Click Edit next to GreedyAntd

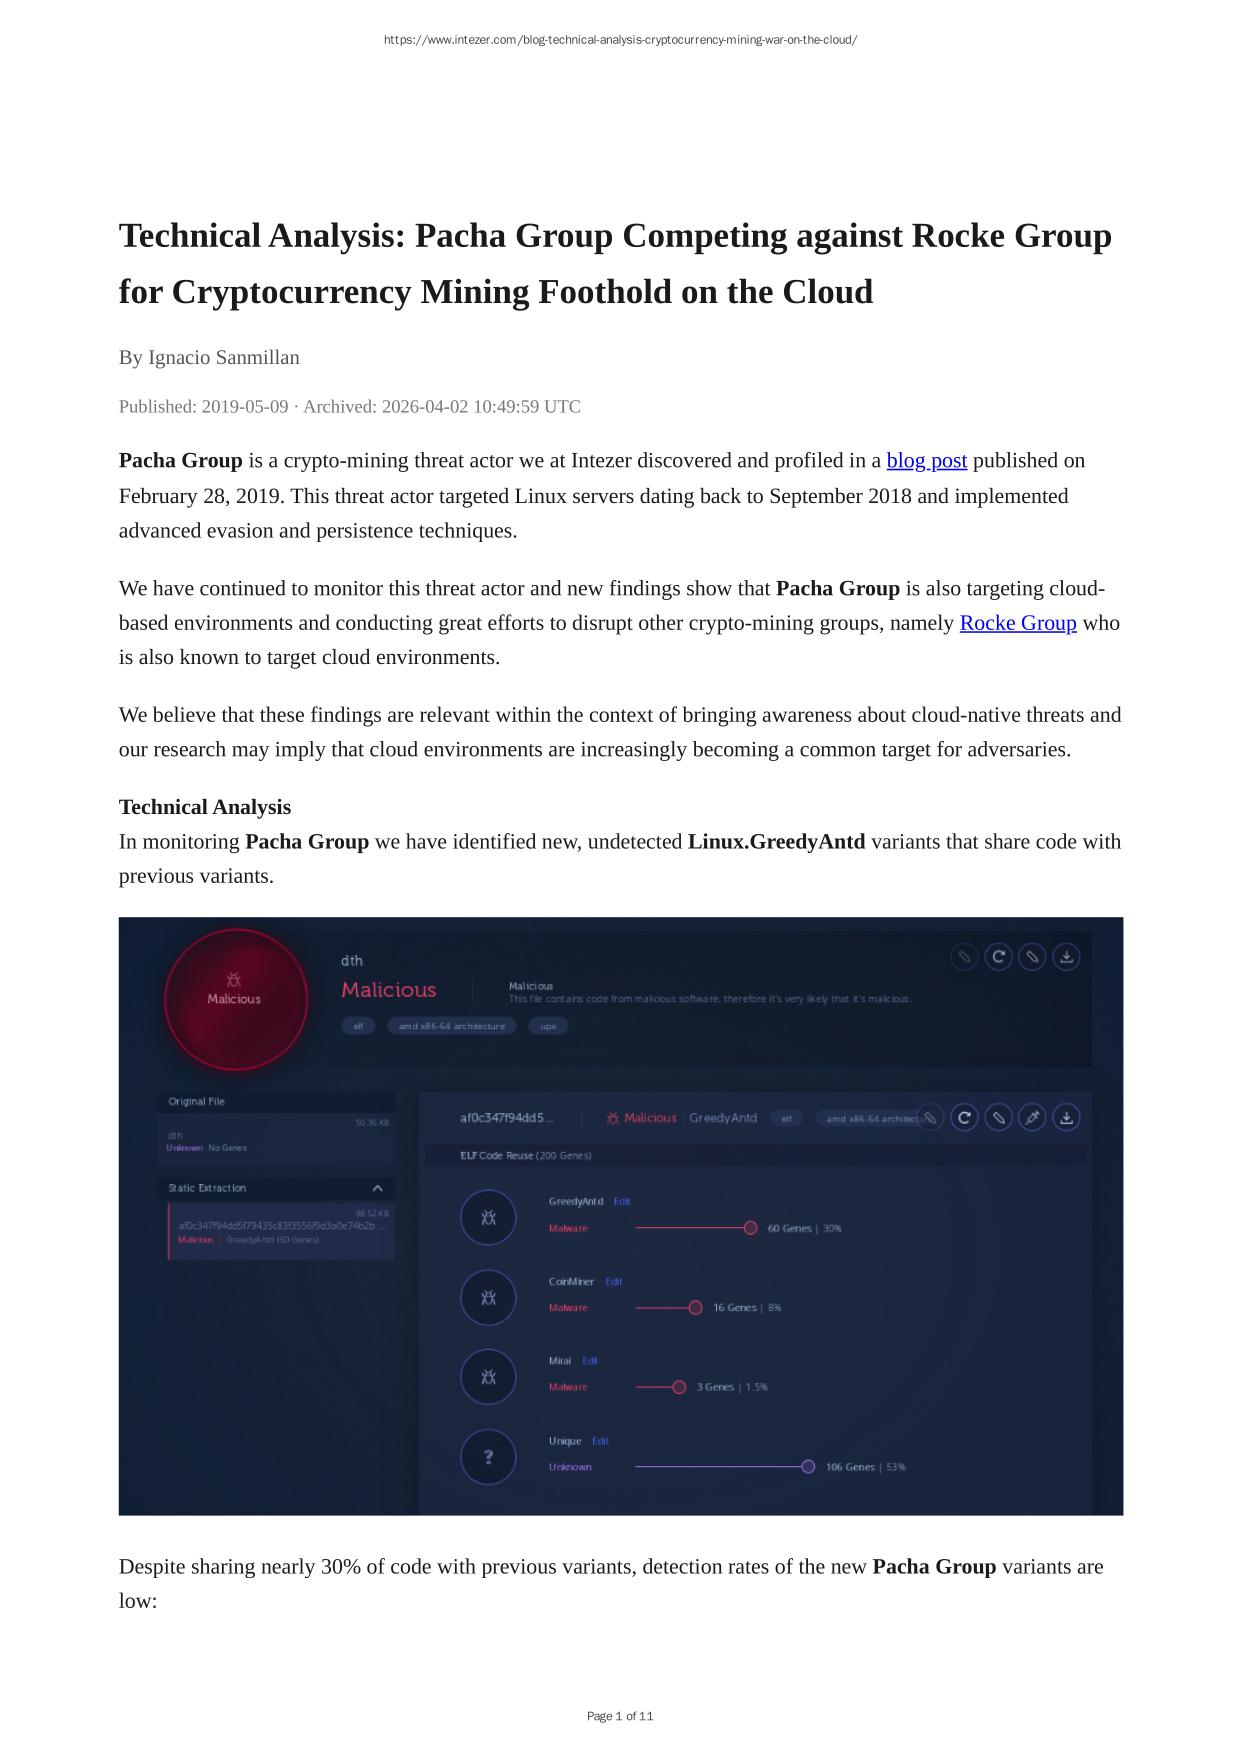(x=622, y=1201)
